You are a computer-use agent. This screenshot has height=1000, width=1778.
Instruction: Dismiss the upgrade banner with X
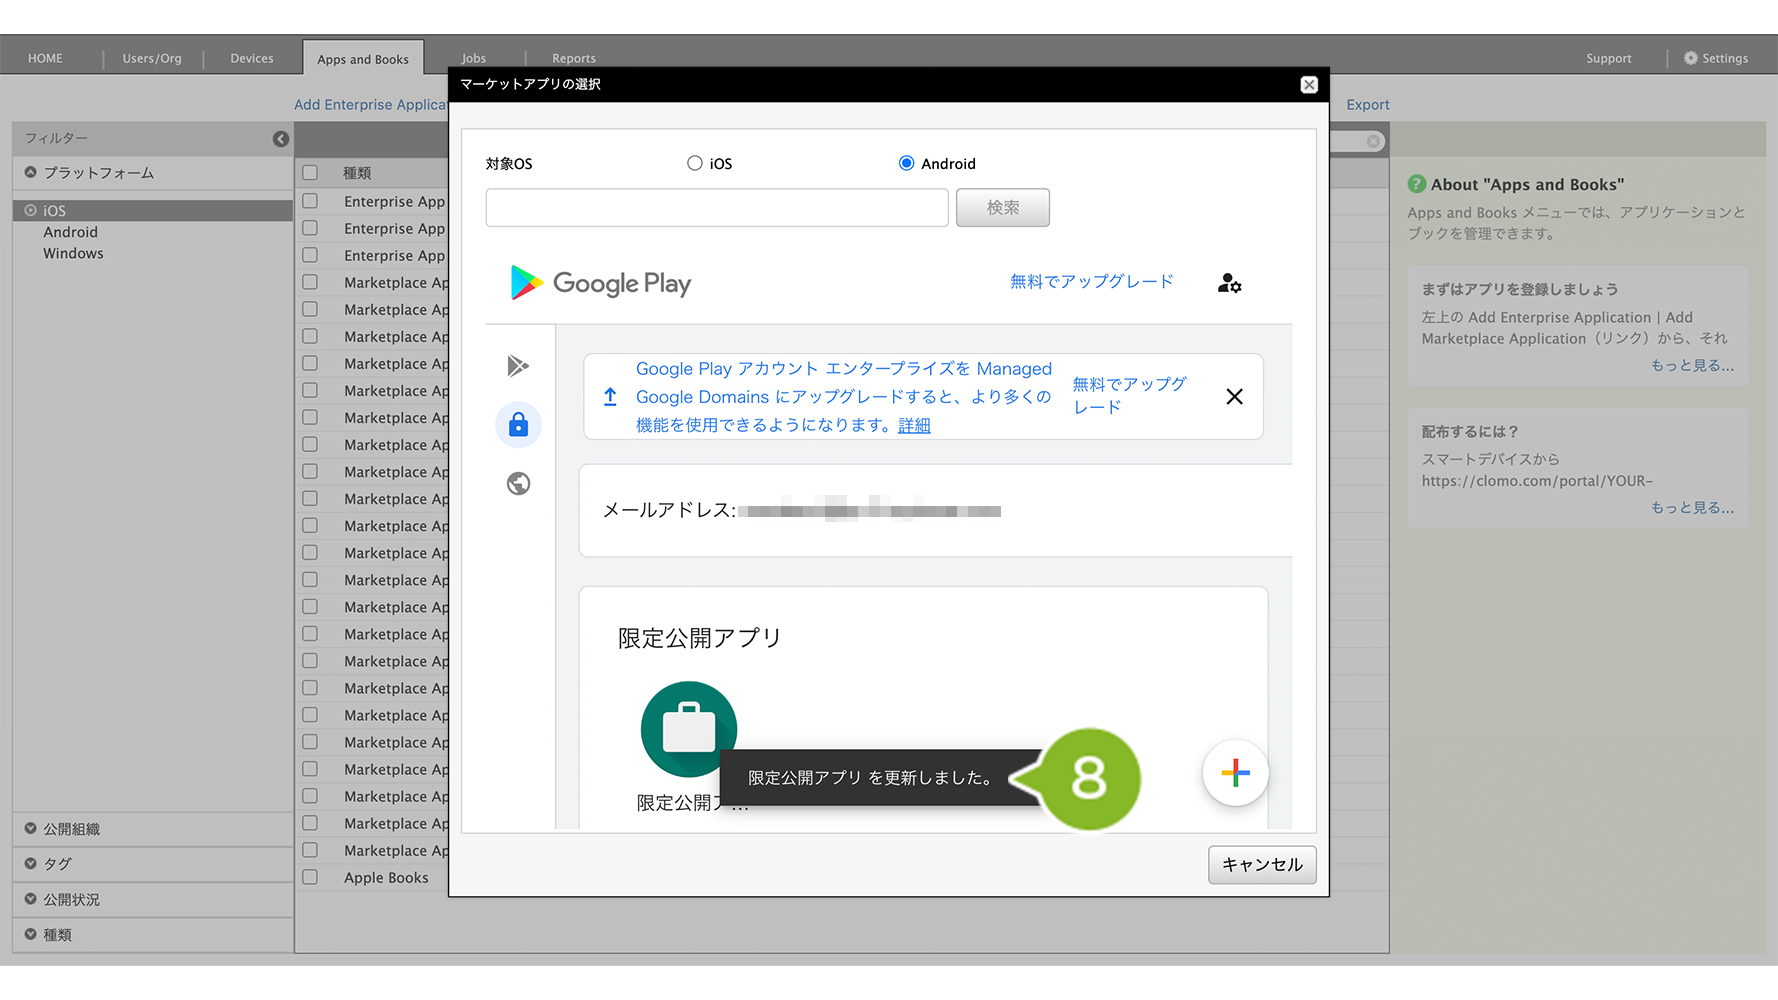point(1234,397)
